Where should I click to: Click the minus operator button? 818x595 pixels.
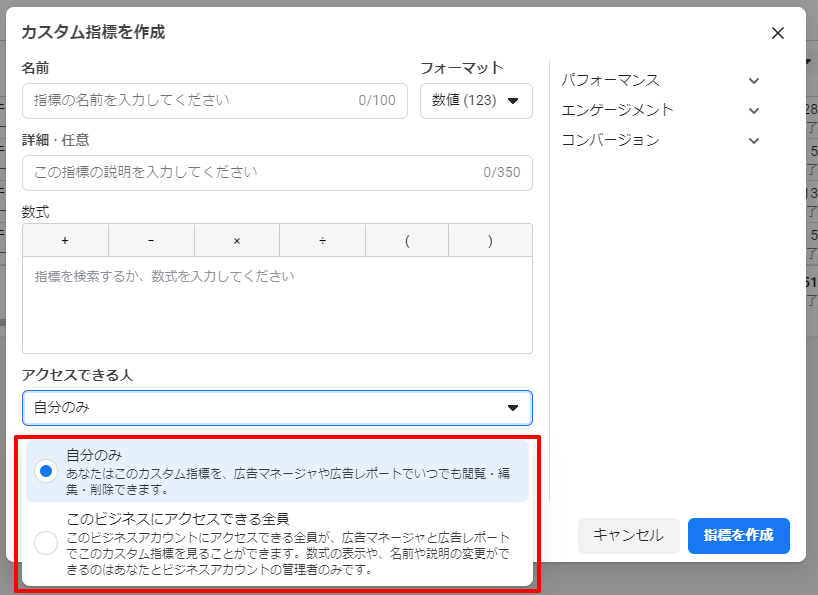(x=151, y=241)
